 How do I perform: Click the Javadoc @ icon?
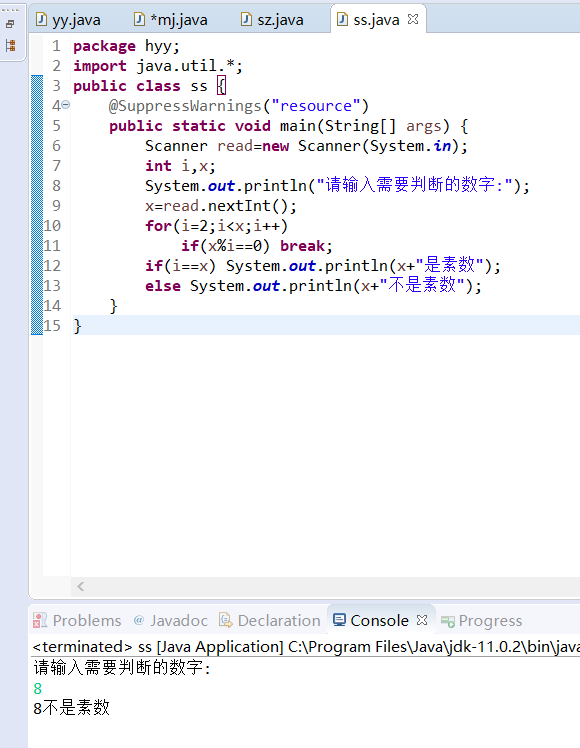[x=139, y=620]
